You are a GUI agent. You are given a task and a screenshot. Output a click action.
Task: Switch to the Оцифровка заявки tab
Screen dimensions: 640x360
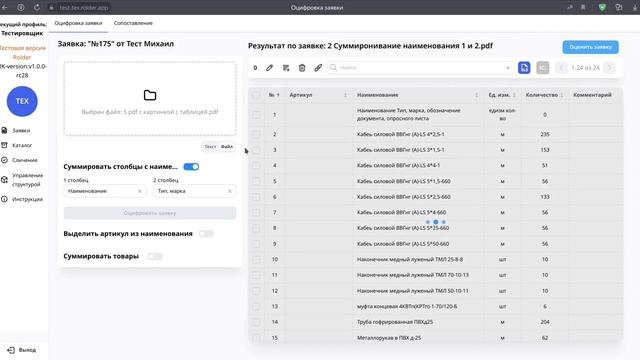[78, 23]
